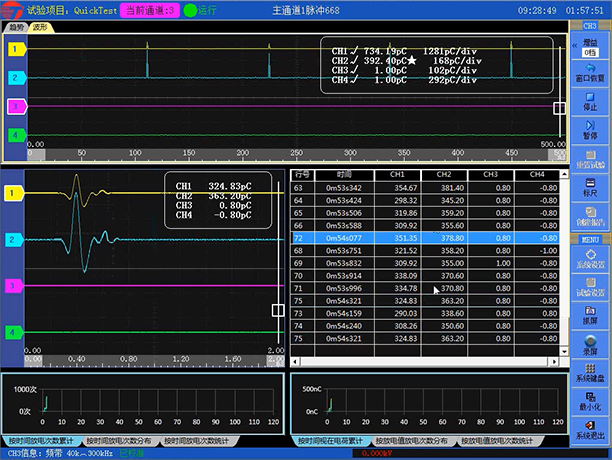Activate the 标尺 ruler tool

point(590,185)
